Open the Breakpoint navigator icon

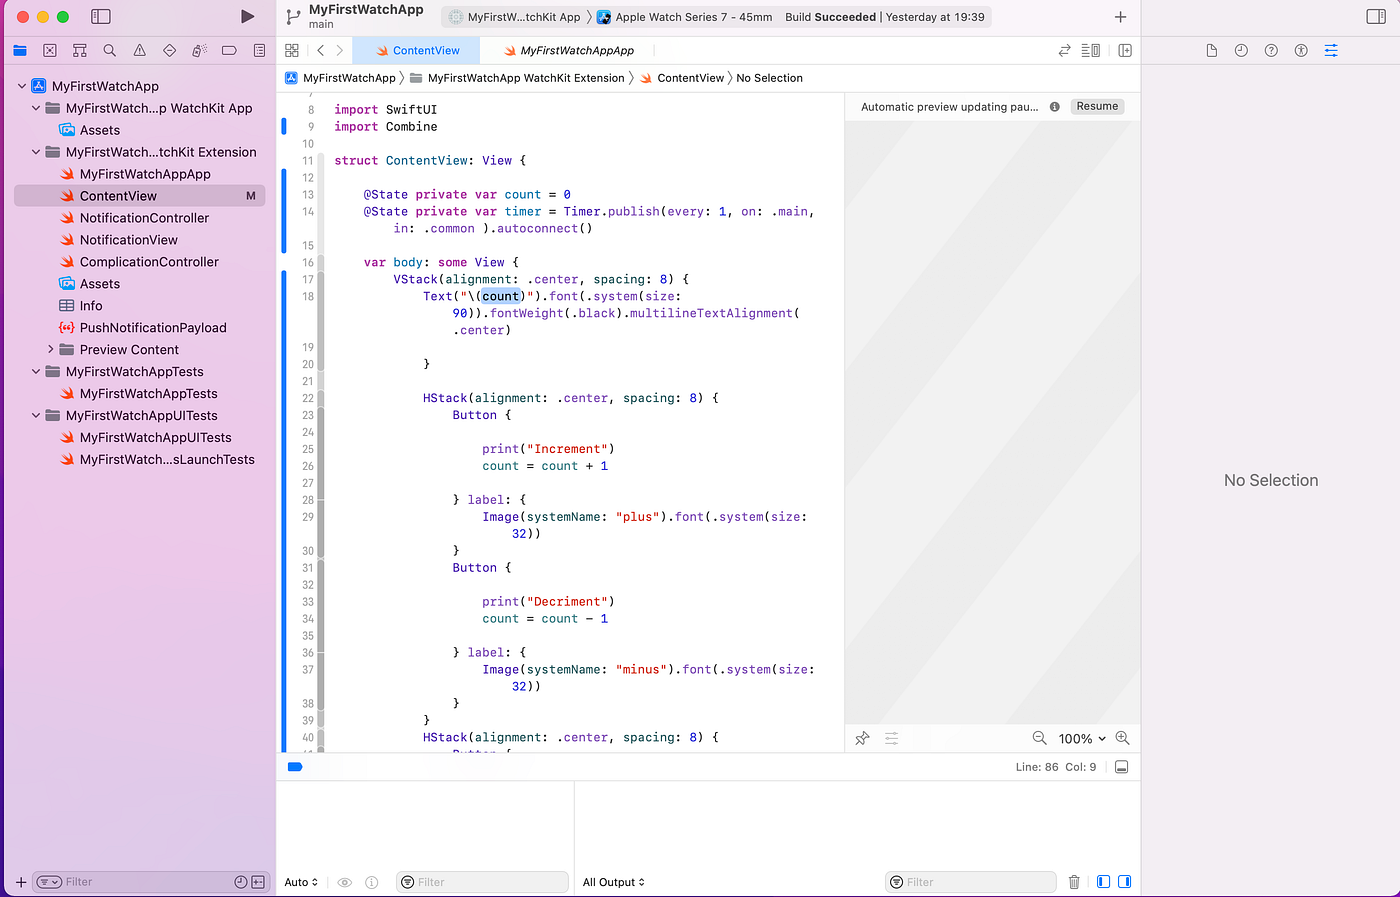pyautogui.click(x=229, y=50)
